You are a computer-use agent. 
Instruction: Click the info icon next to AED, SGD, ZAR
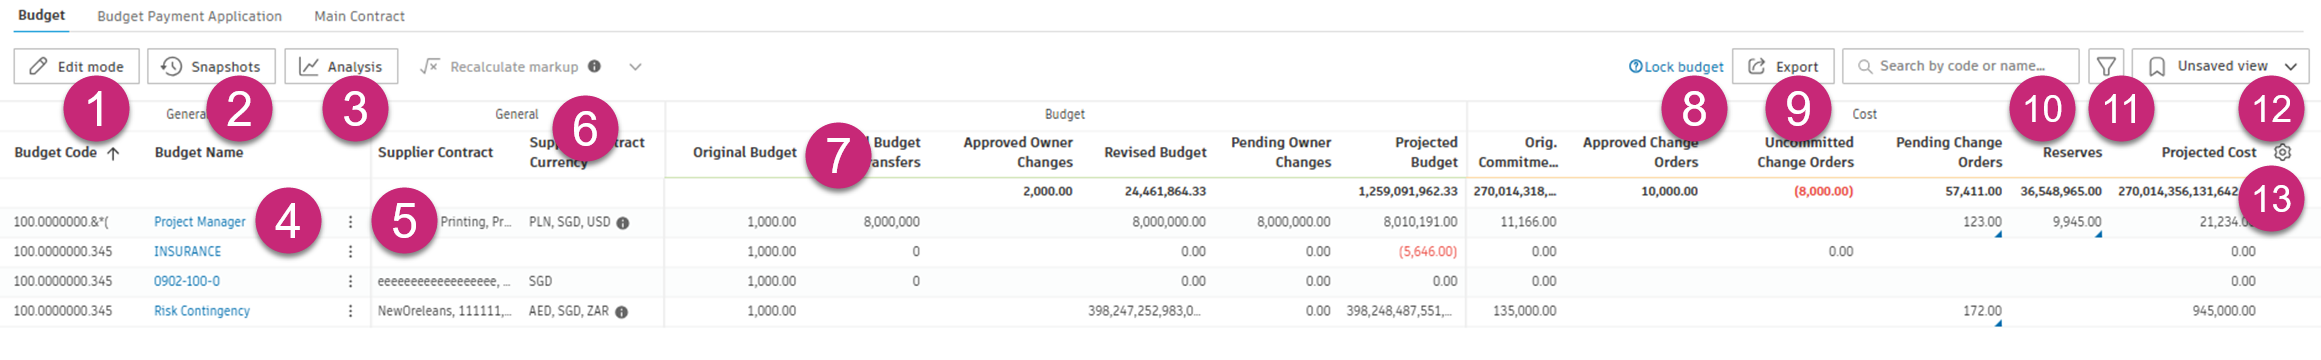click(x=622, y=313)
